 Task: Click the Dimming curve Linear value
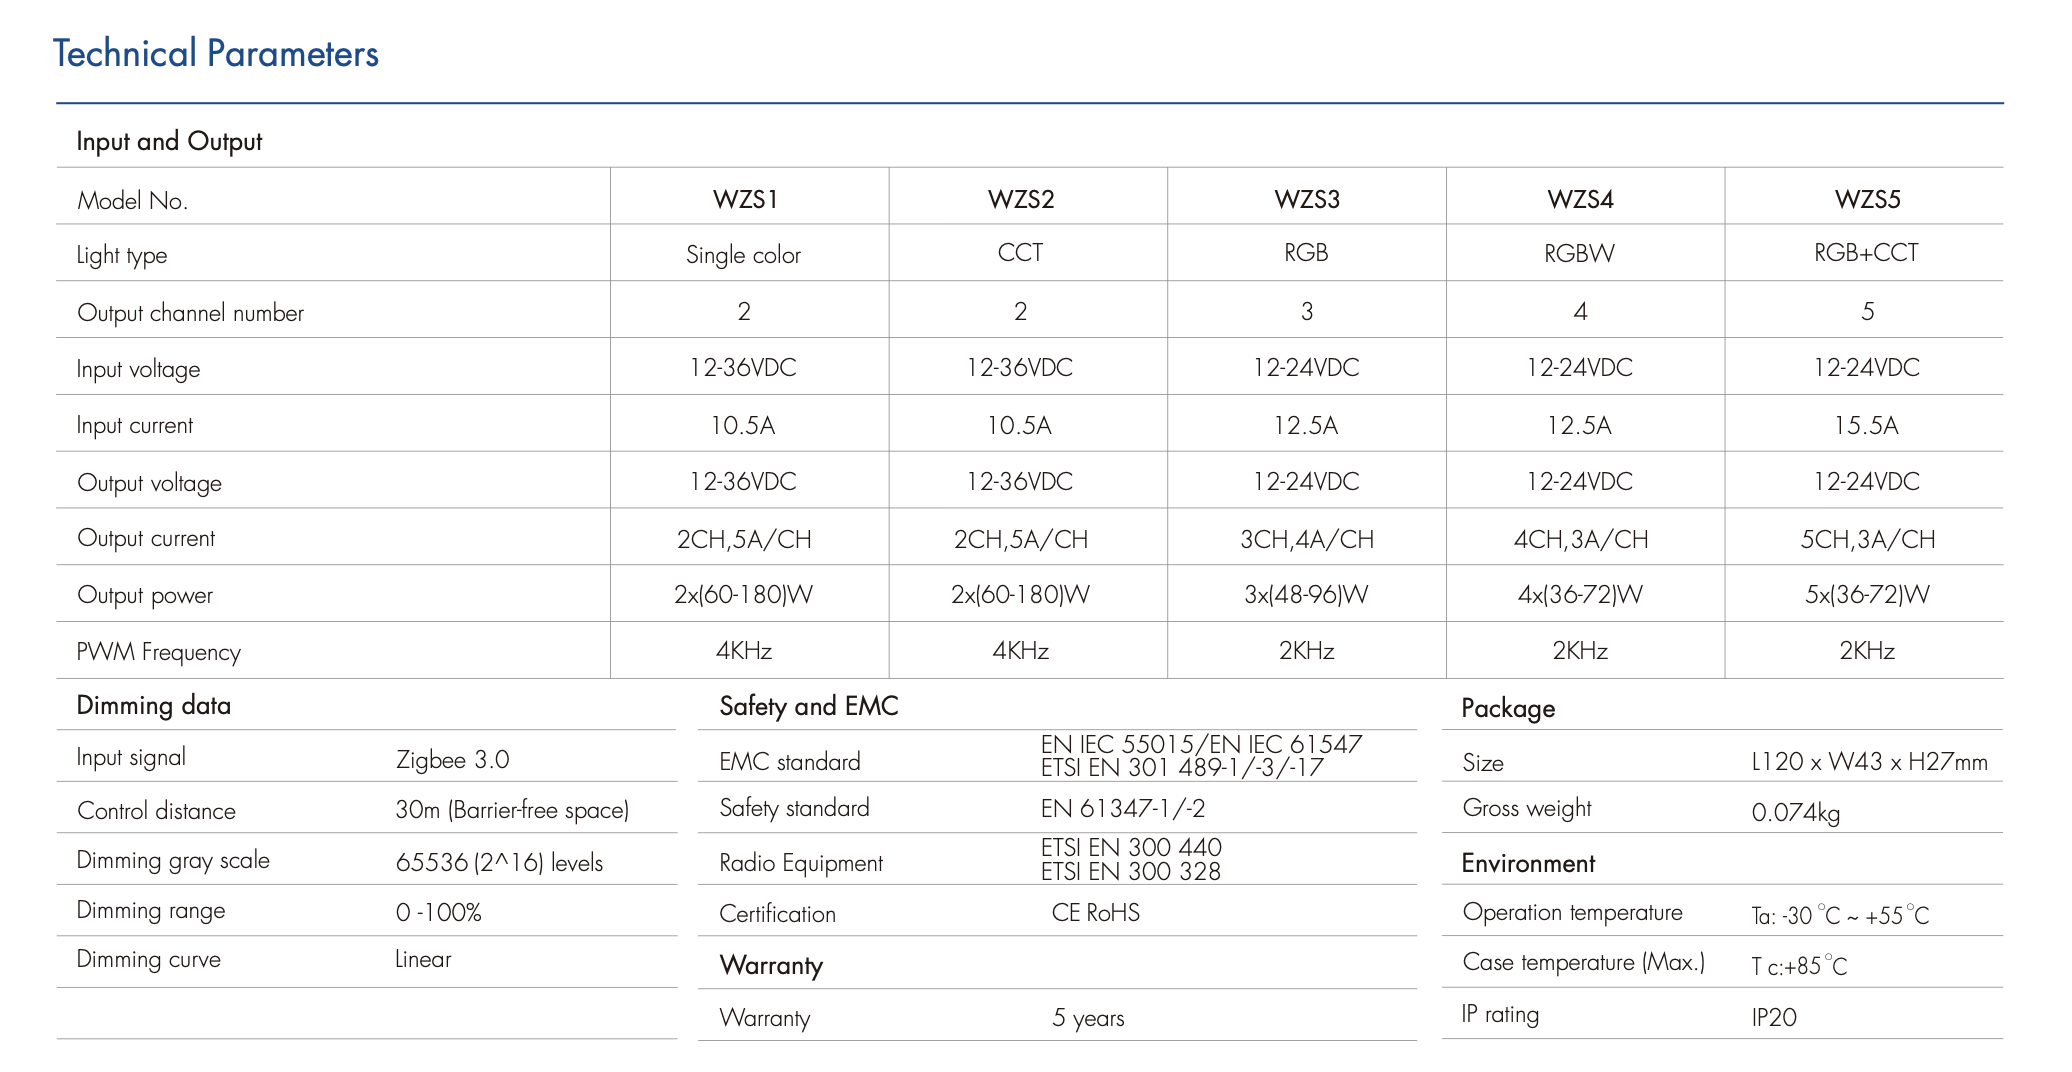coord(423,960)
